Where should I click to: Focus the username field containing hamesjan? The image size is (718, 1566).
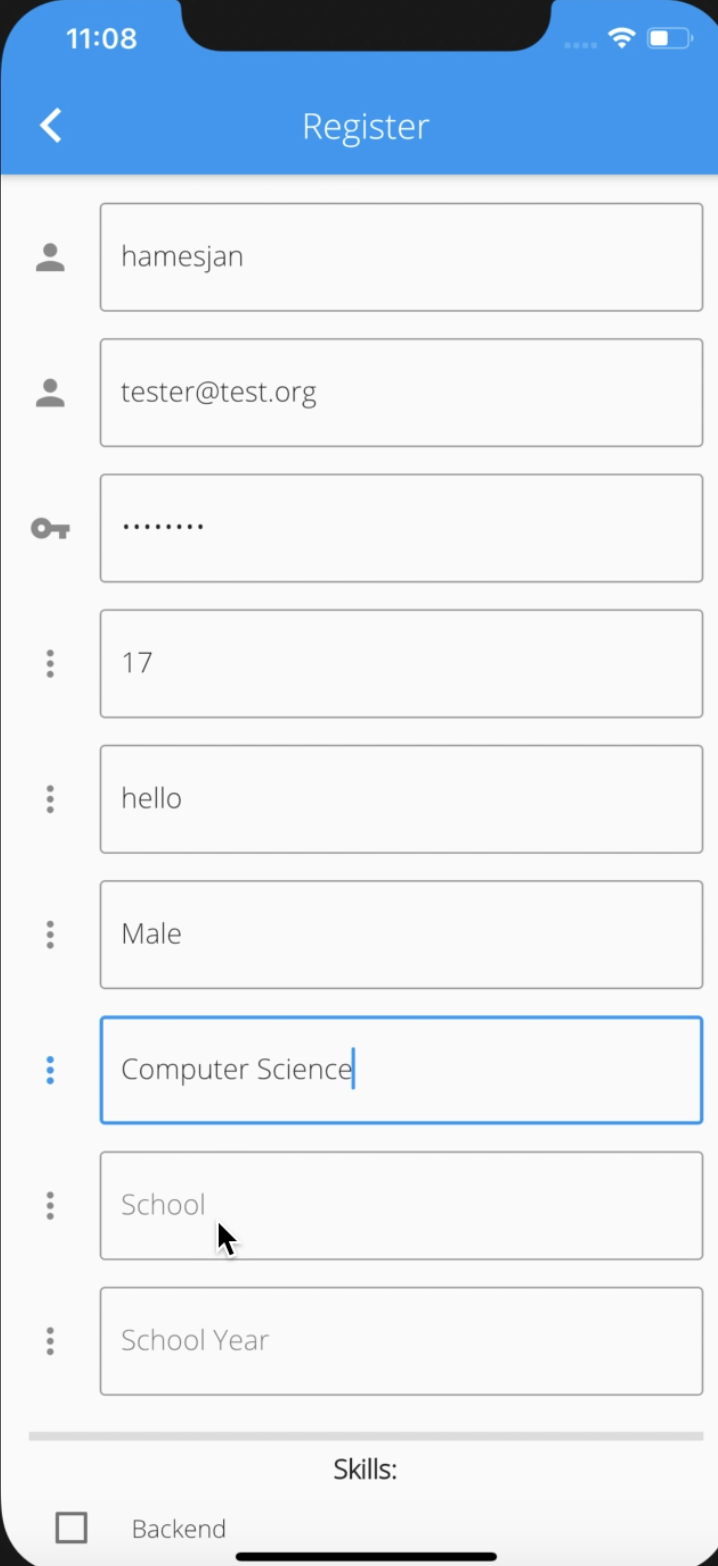pos(401,257)
